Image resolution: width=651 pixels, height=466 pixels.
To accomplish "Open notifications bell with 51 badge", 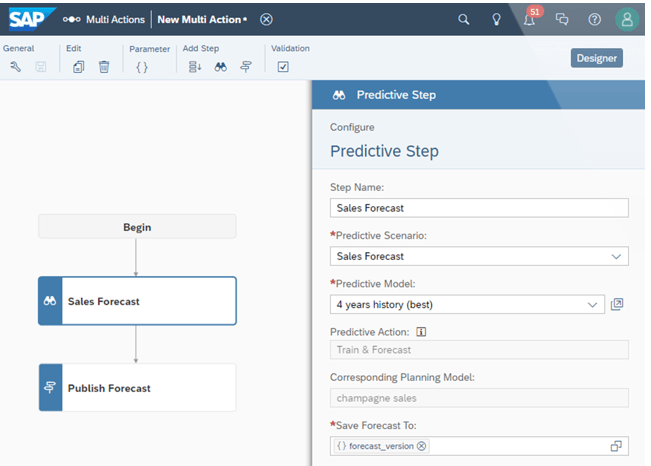I will click(x=530, y=19).
